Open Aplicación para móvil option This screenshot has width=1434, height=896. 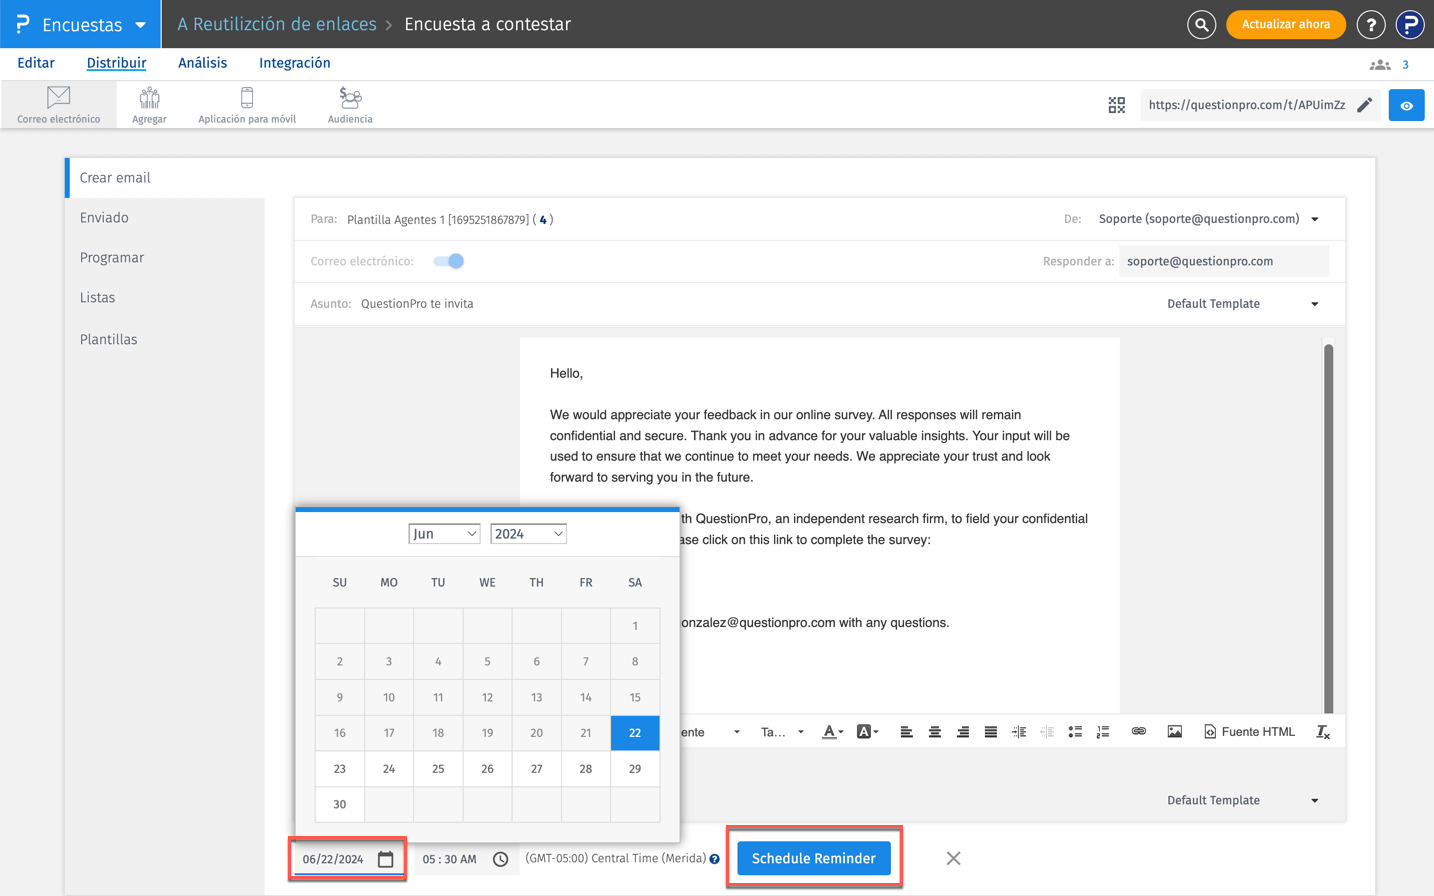247,105
